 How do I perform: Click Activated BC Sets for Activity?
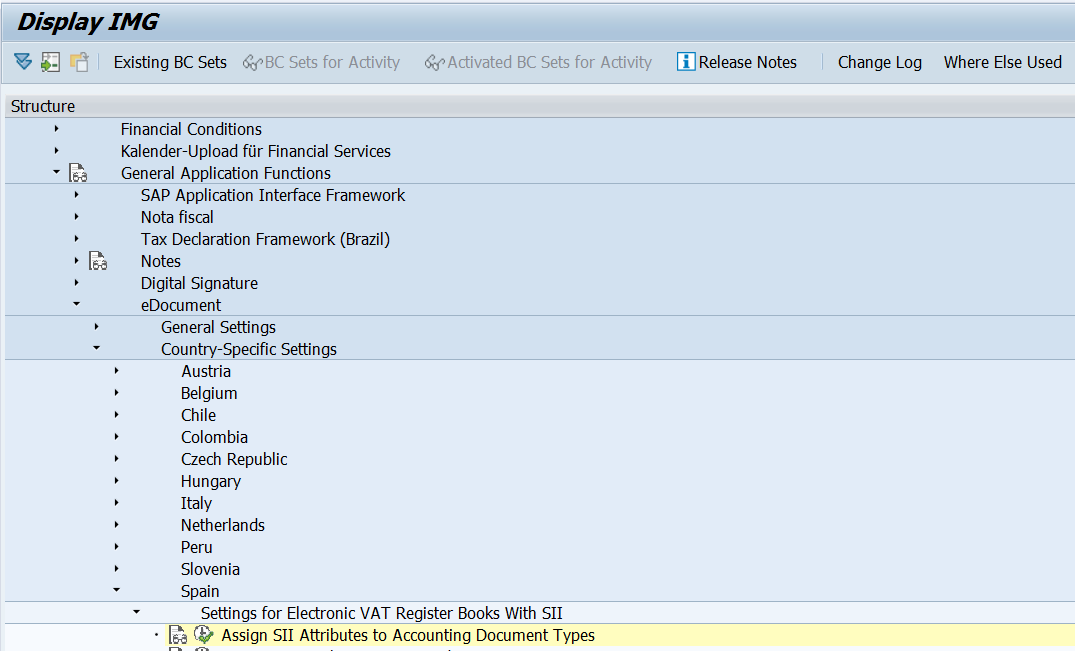tap(538, 62)
